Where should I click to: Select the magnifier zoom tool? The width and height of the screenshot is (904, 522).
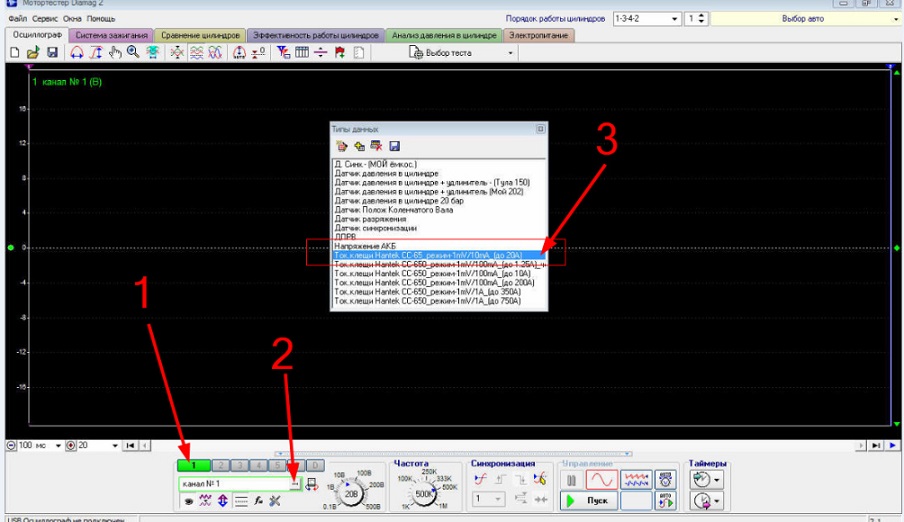tap(133, 52)
